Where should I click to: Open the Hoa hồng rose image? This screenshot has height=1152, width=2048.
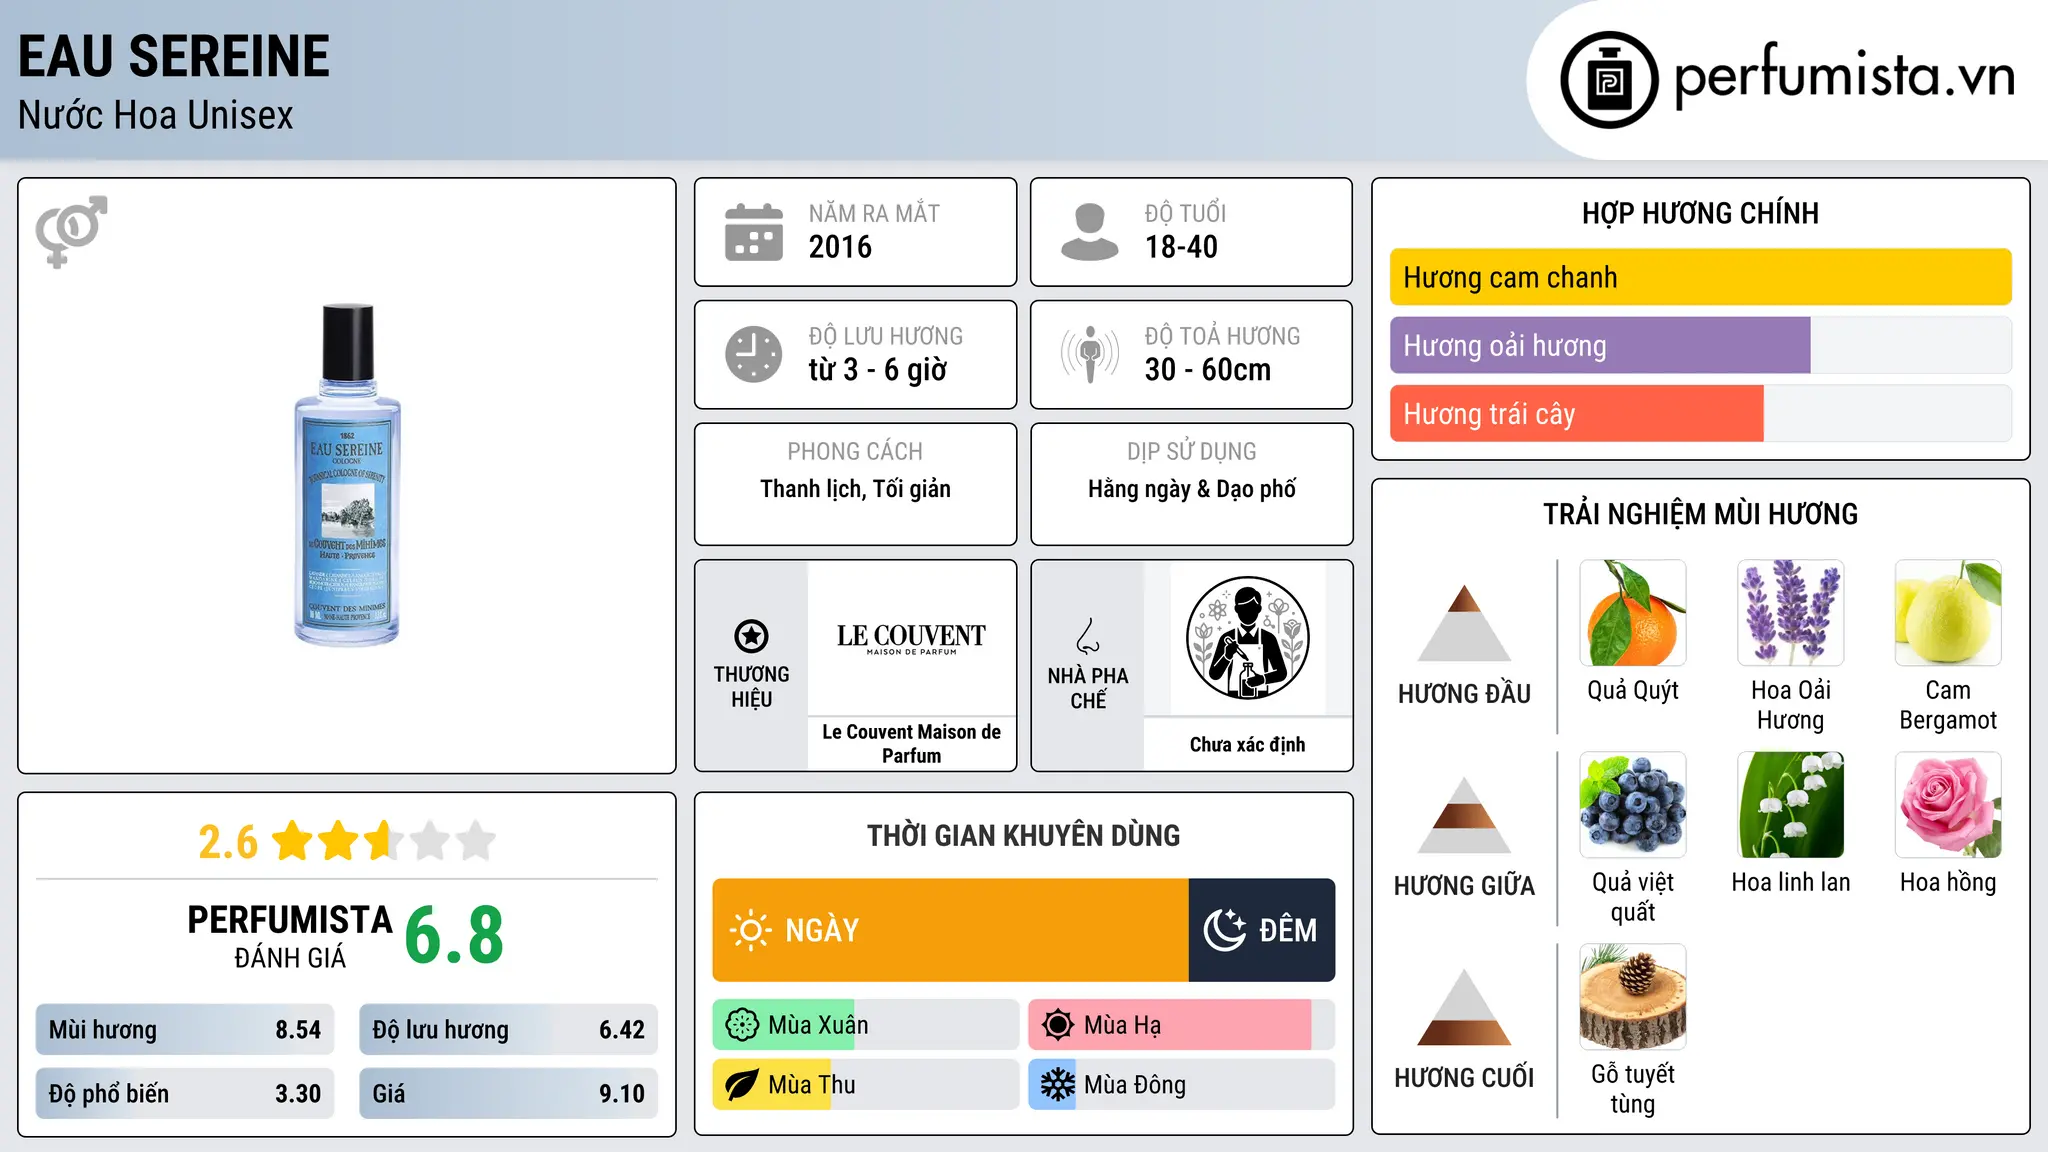pyautogui.click(x=1948, y=805)
